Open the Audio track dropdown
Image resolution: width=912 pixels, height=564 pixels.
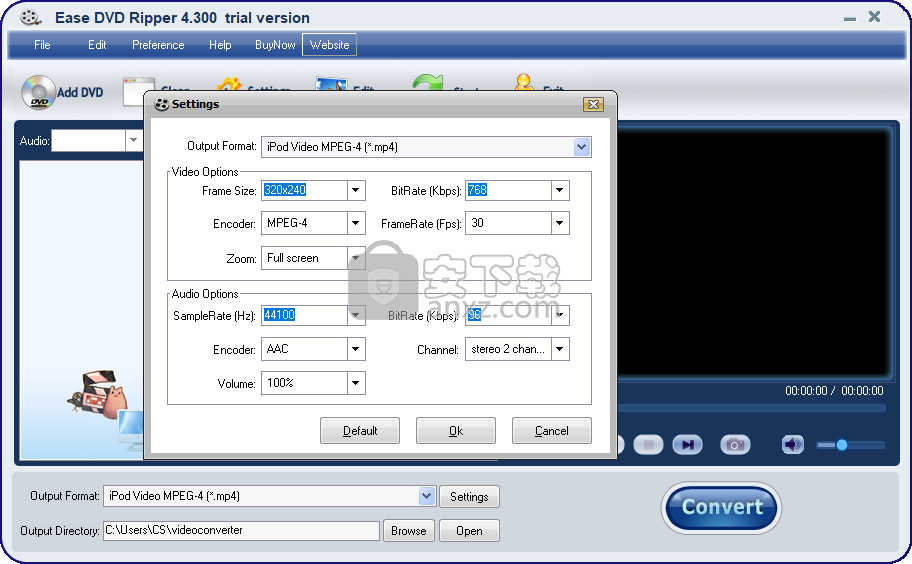[133, 141]
